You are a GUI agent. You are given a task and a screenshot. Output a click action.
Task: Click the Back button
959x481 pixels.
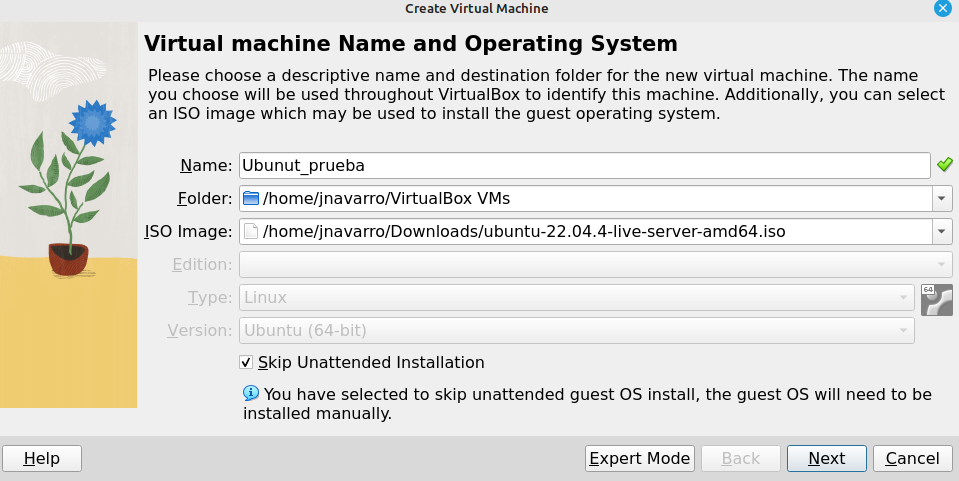[741, 458]
